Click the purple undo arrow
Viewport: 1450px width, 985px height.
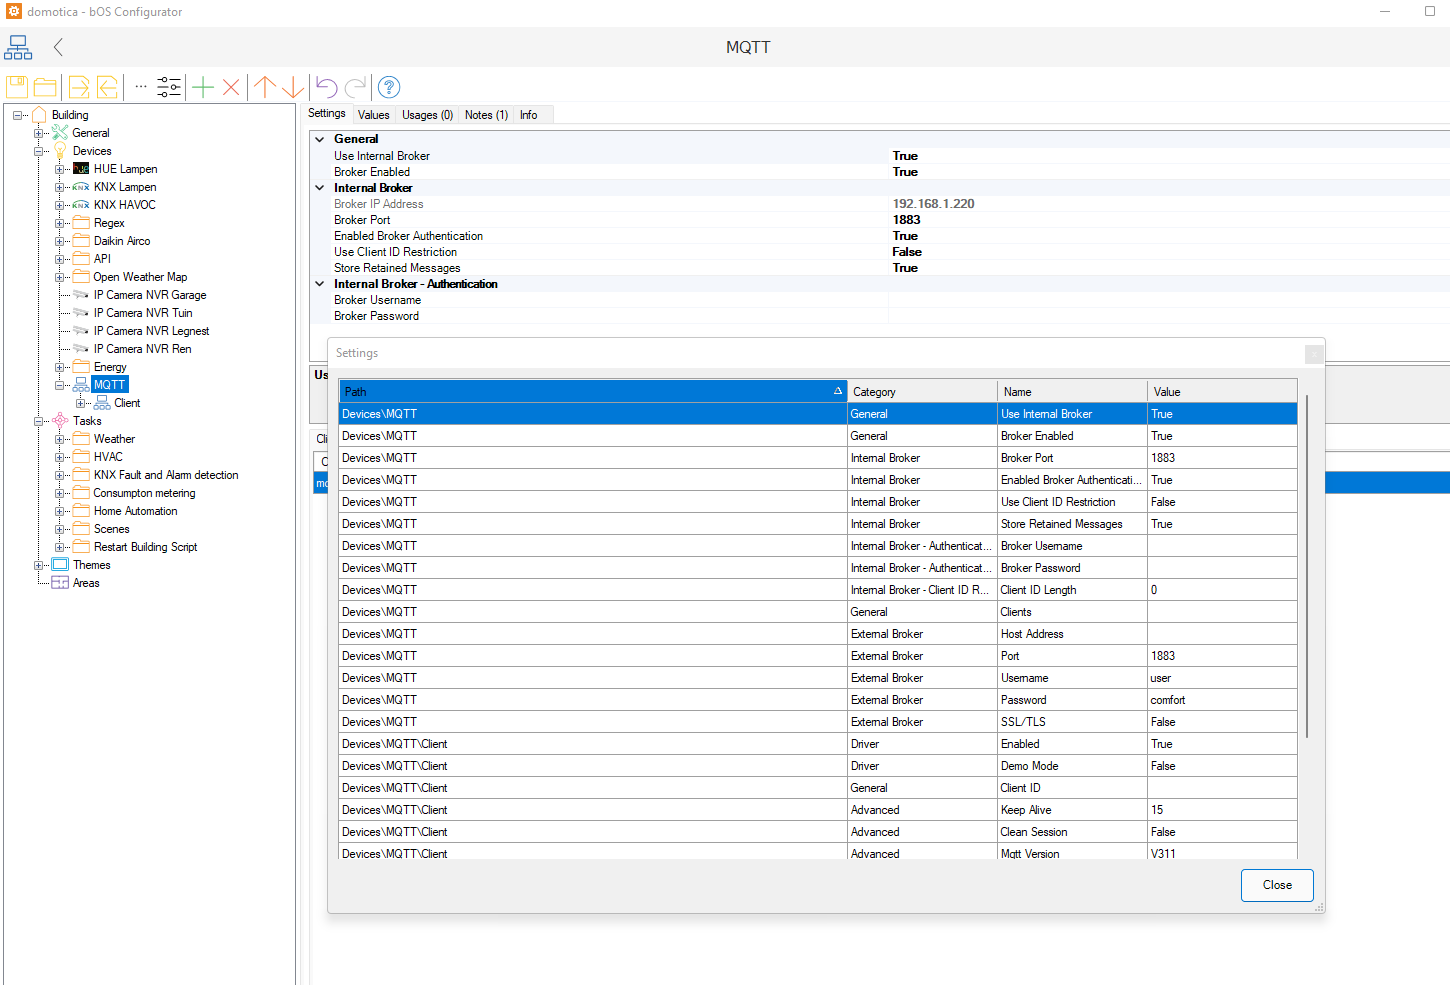[x=326, y=87]
